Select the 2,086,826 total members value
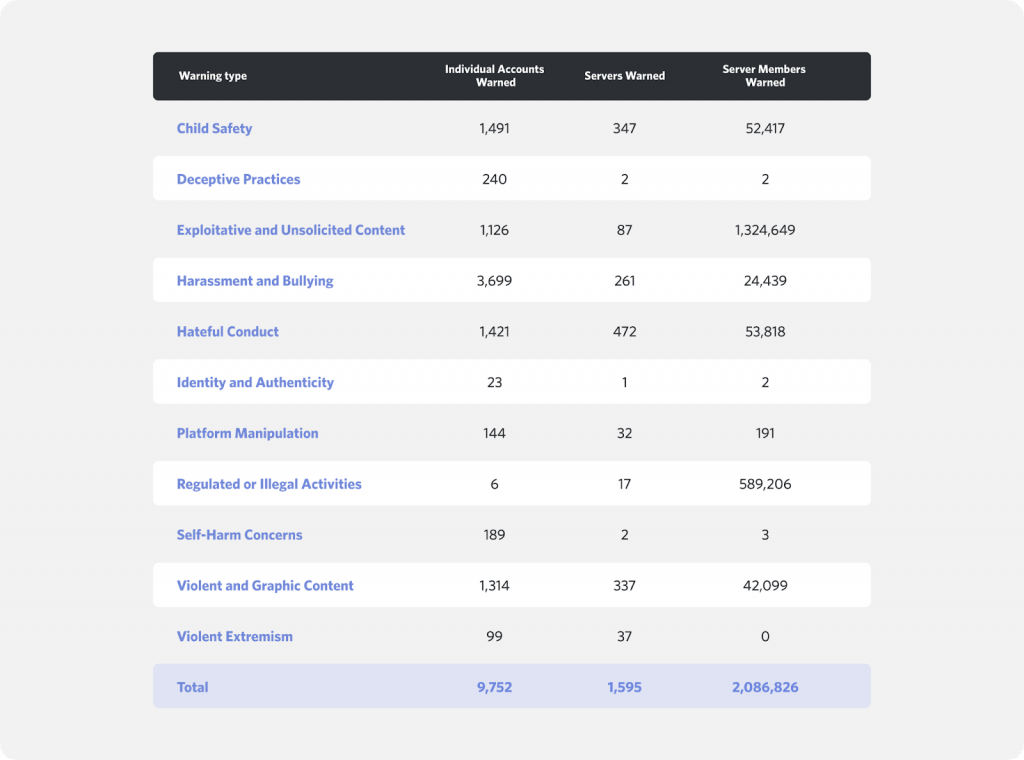Image resolution: width=1024 pixels, height=760 pixels. tap(764, 687)
